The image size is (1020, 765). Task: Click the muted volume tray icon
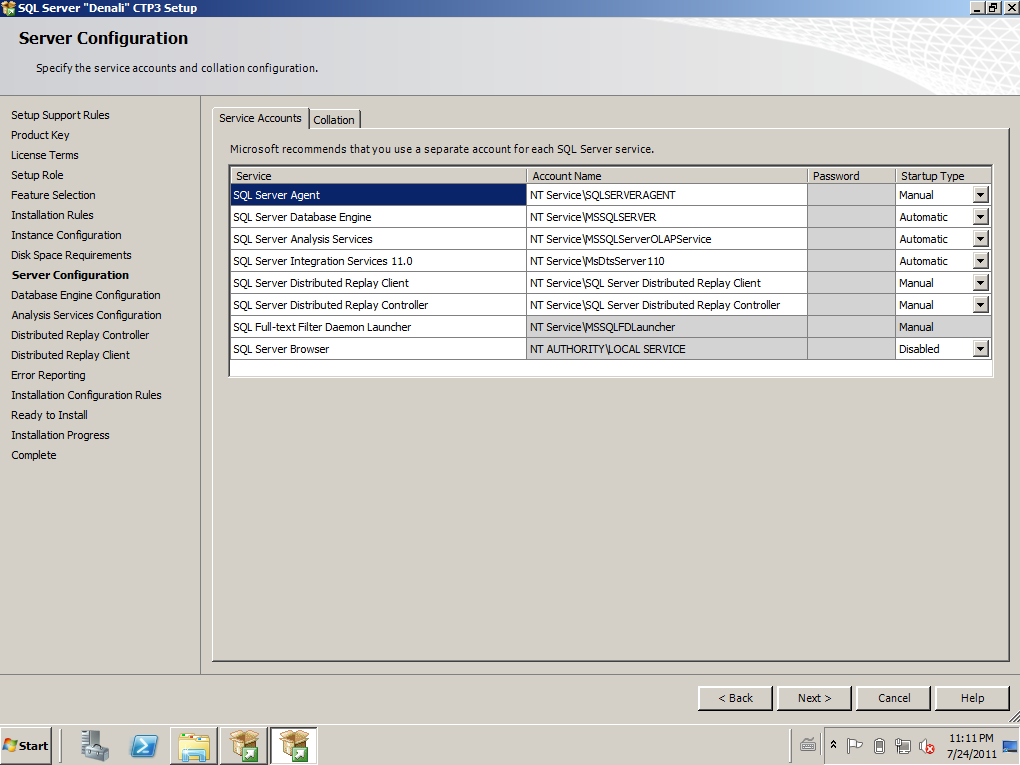(926, 745)
